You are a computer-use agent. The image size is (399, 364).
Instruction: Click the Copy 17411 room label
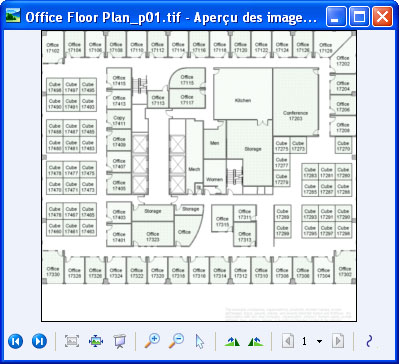[119, 120]
